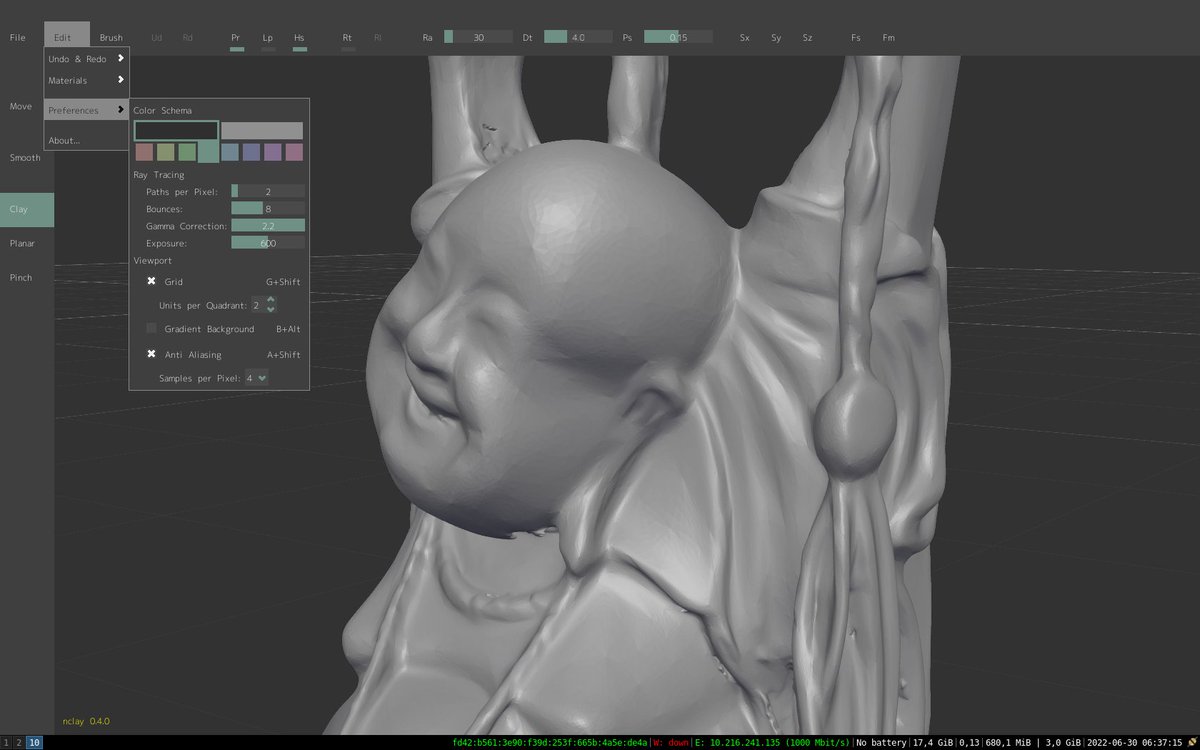Toggle the Fs flatten option

(855, 37)
